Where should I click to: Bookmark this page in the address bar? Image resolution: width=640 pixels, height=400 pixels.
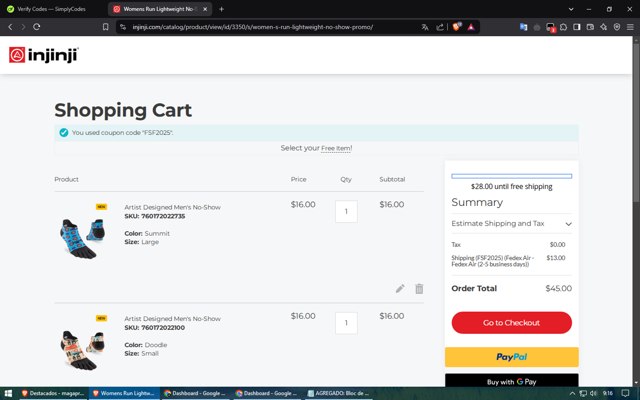click(x=106, y=27)
